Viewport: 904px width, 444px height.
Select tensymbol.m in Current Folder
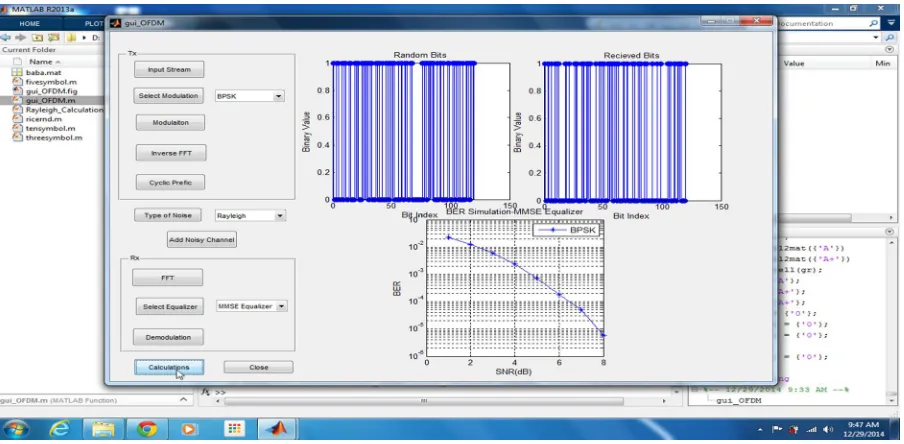click(x=50, y=128)
